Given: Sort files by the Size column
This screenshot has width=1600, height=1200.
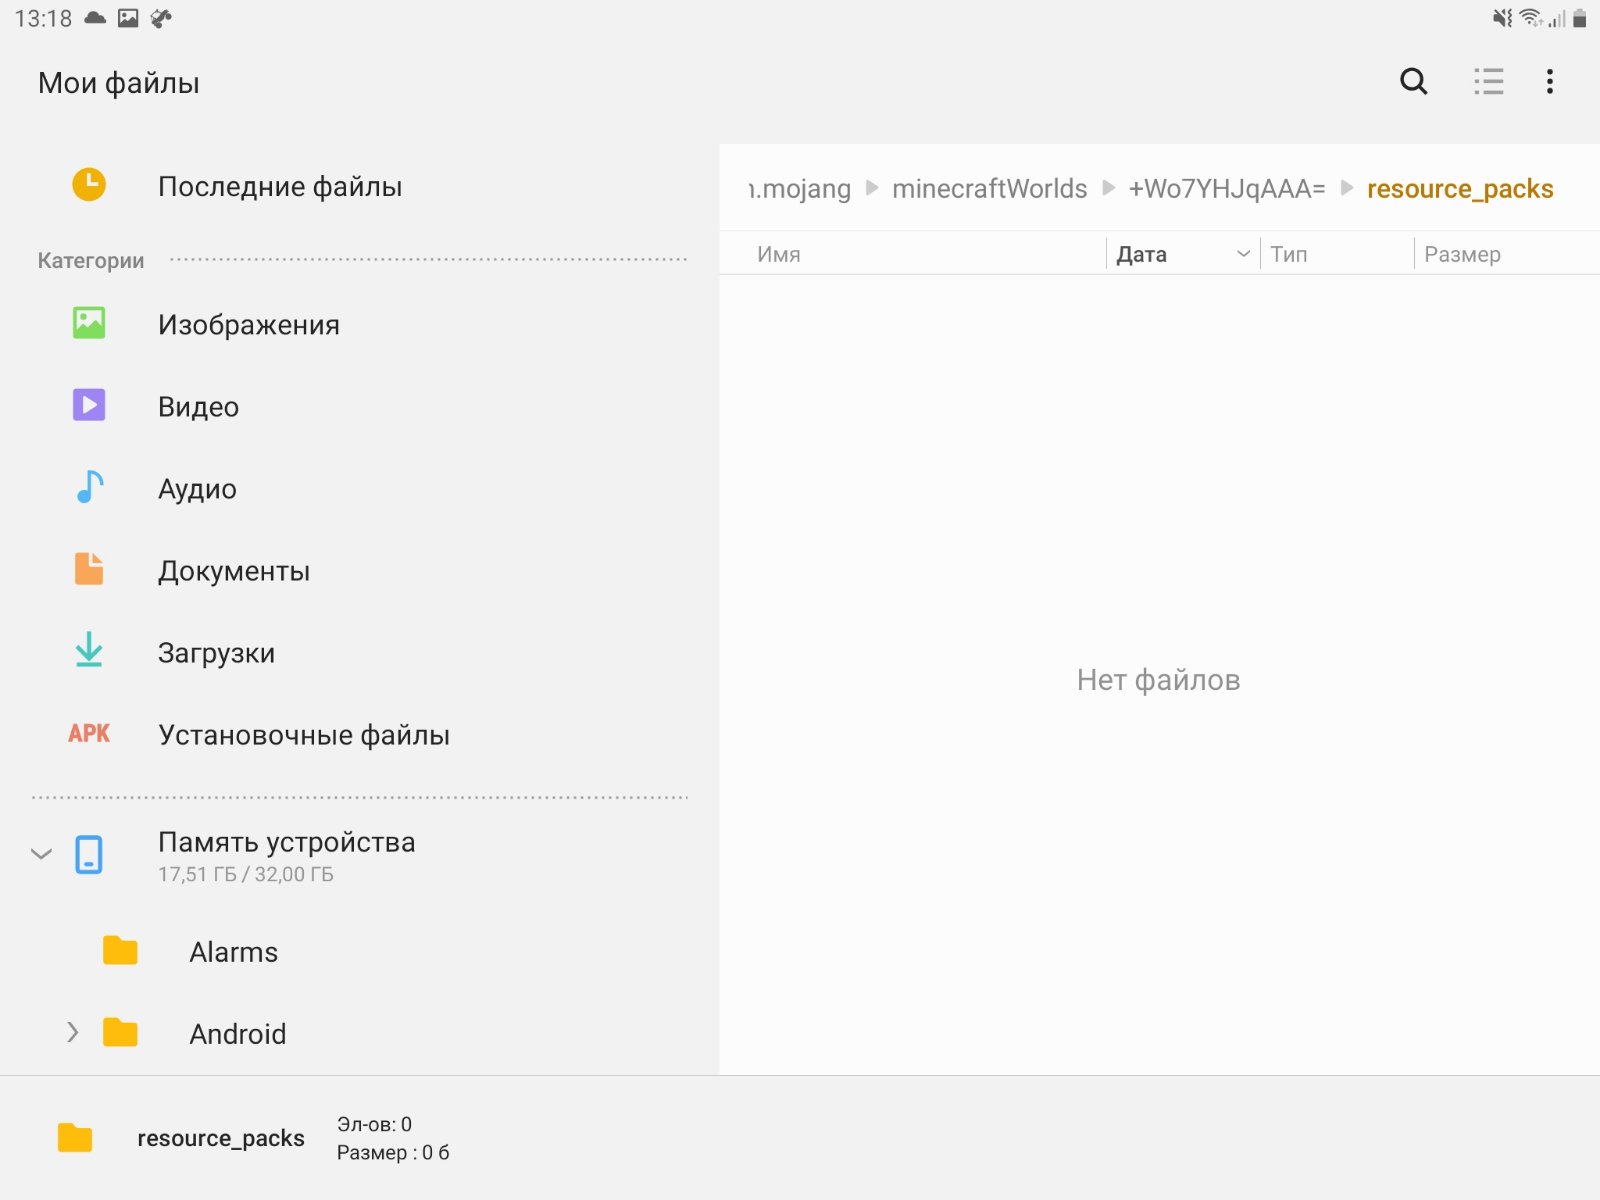Looking at the screenshot, I should (1462, 254).
